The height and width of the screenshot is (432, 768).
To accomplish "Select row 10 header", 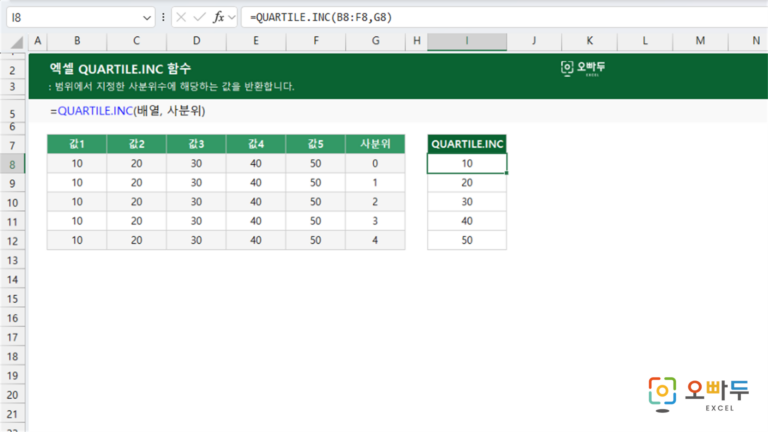I will (13, 202).
